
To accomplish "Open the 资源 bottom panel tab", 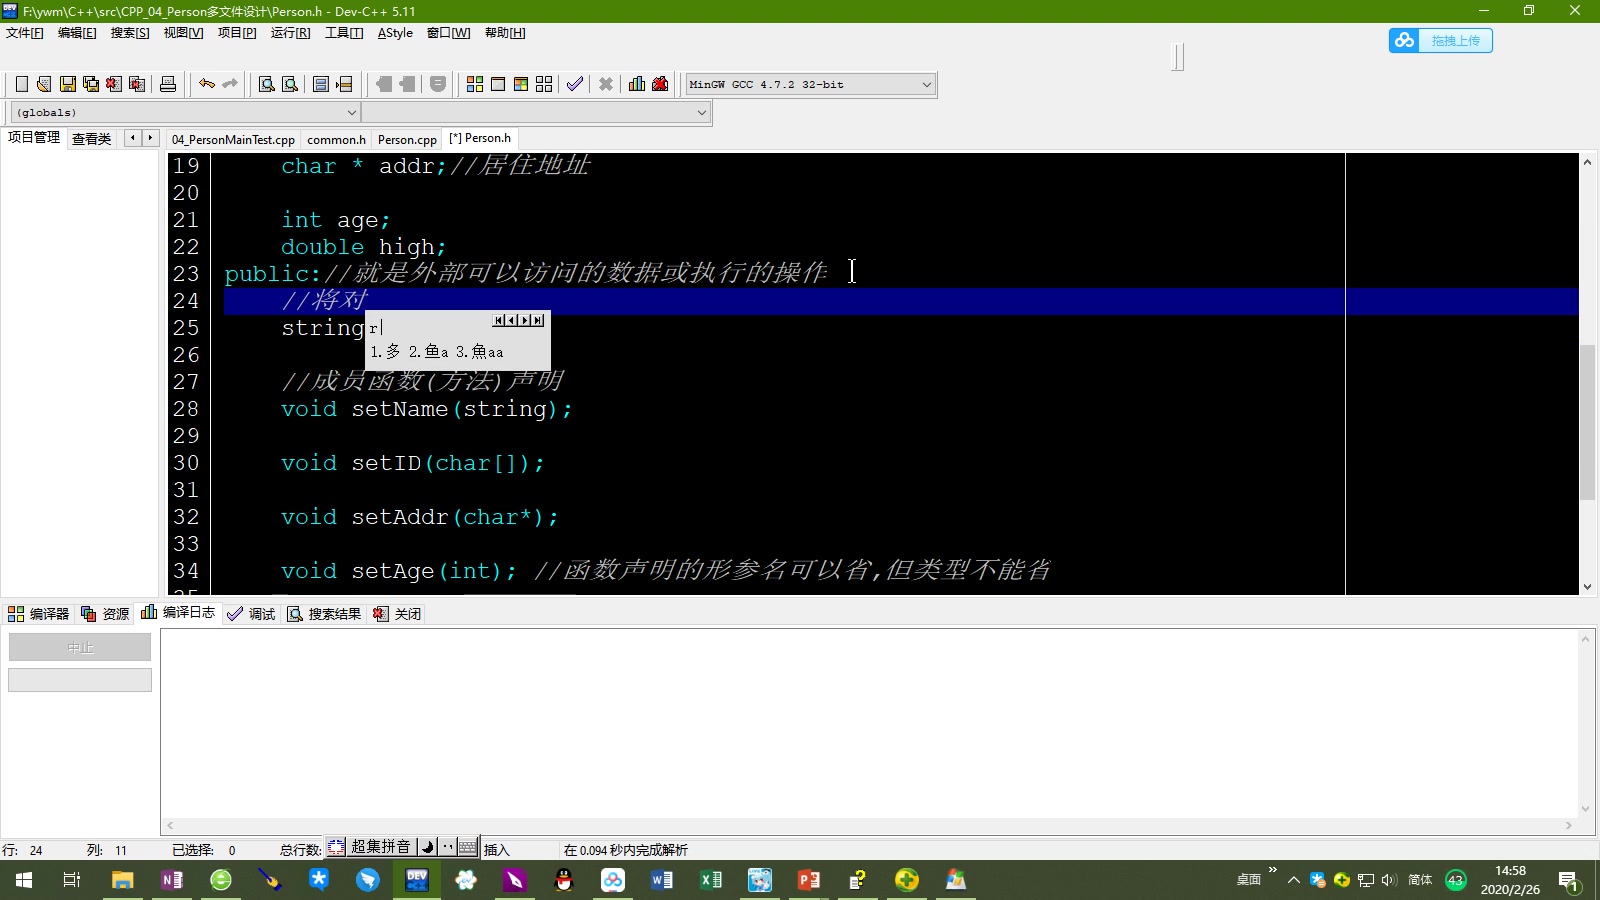I will [105, 614].
